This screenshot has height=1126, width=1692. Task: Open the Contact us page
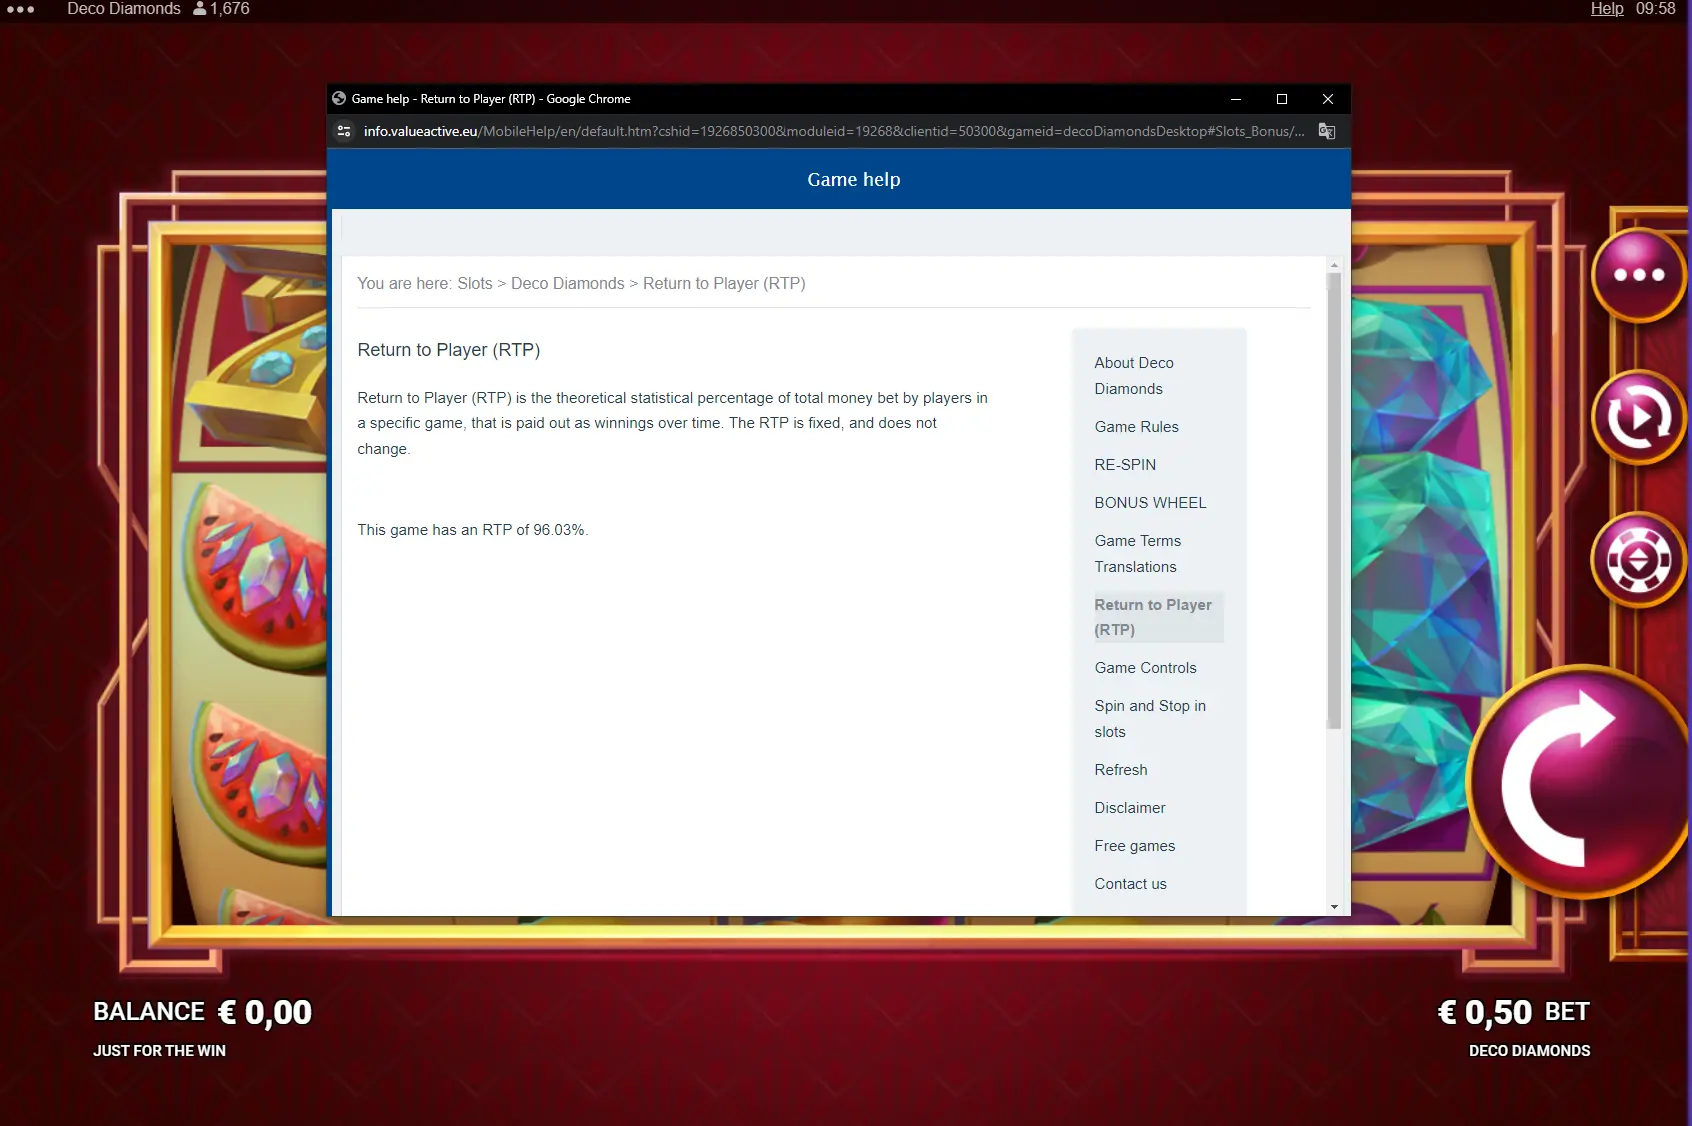(x=1130, y=884)
